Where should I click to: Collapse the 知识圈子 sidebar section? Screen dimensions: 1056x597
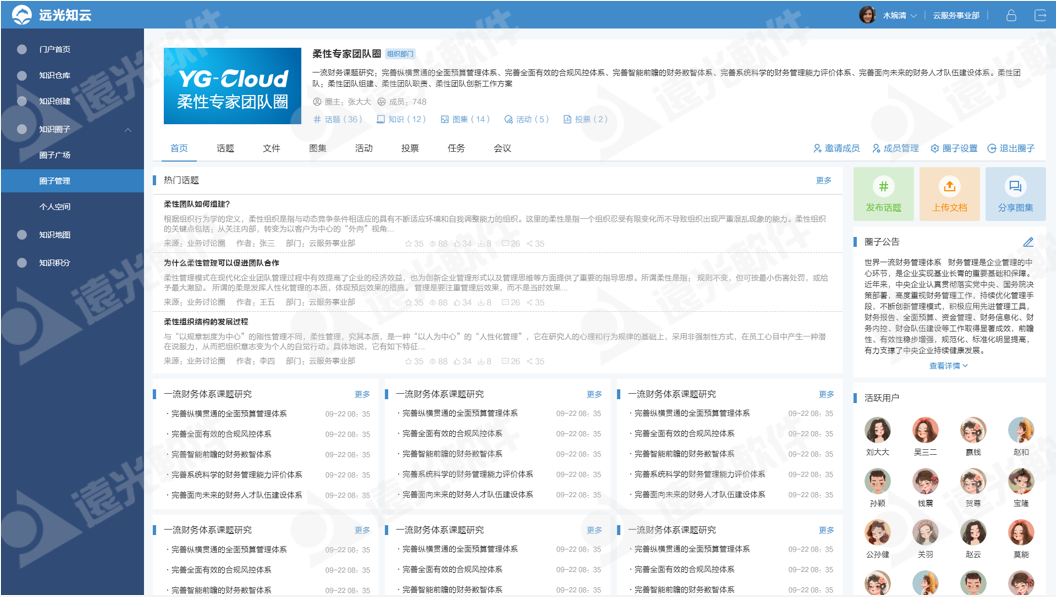pos(128,129)
